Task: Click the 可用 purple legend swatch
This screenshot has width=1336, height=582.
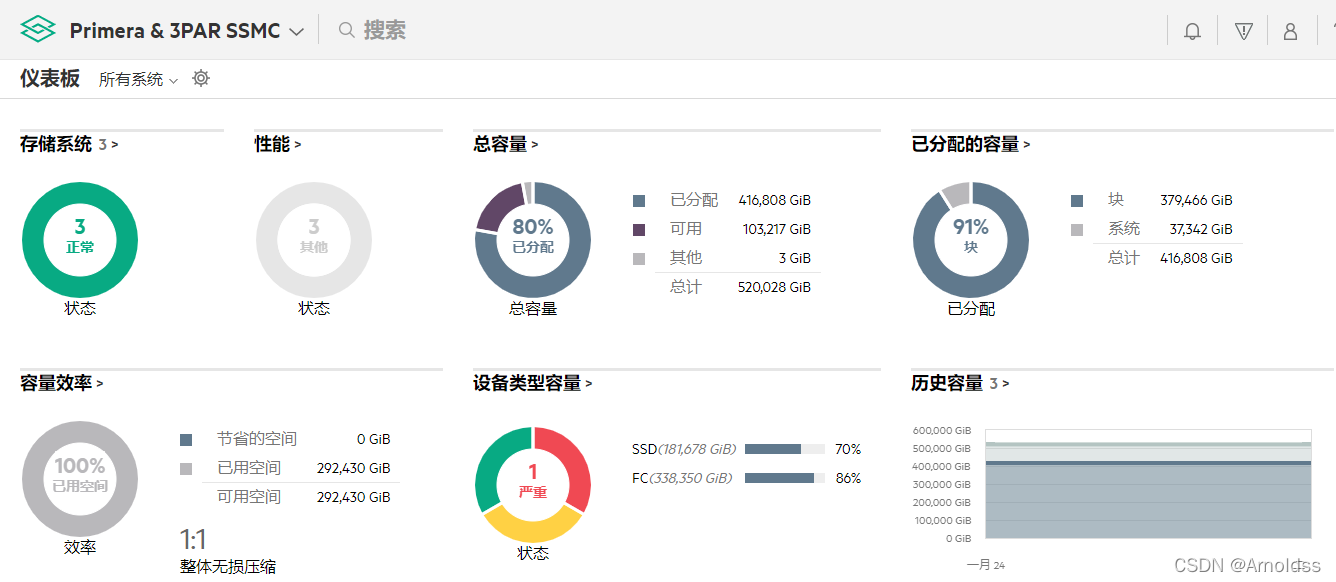Action: pyautogui.click(x=639, y=230)
